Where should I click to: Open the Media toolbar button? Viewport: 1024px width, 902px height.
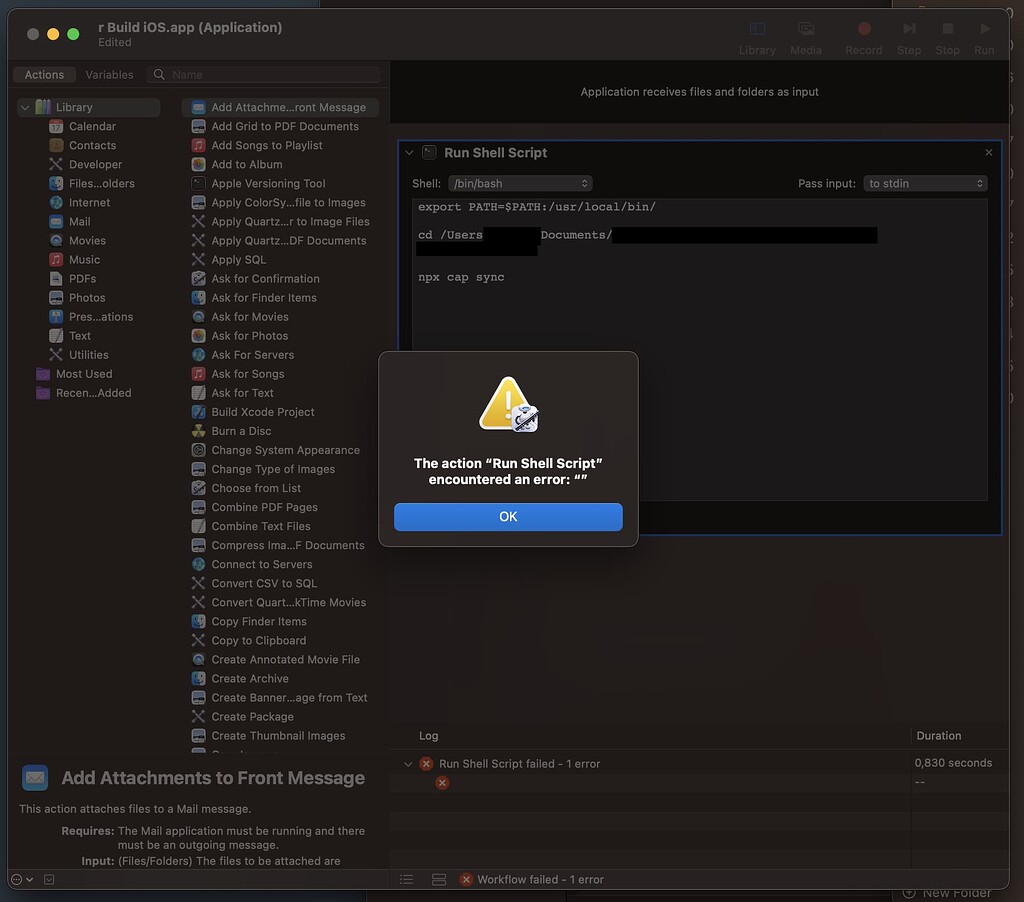tap(806, 38)
